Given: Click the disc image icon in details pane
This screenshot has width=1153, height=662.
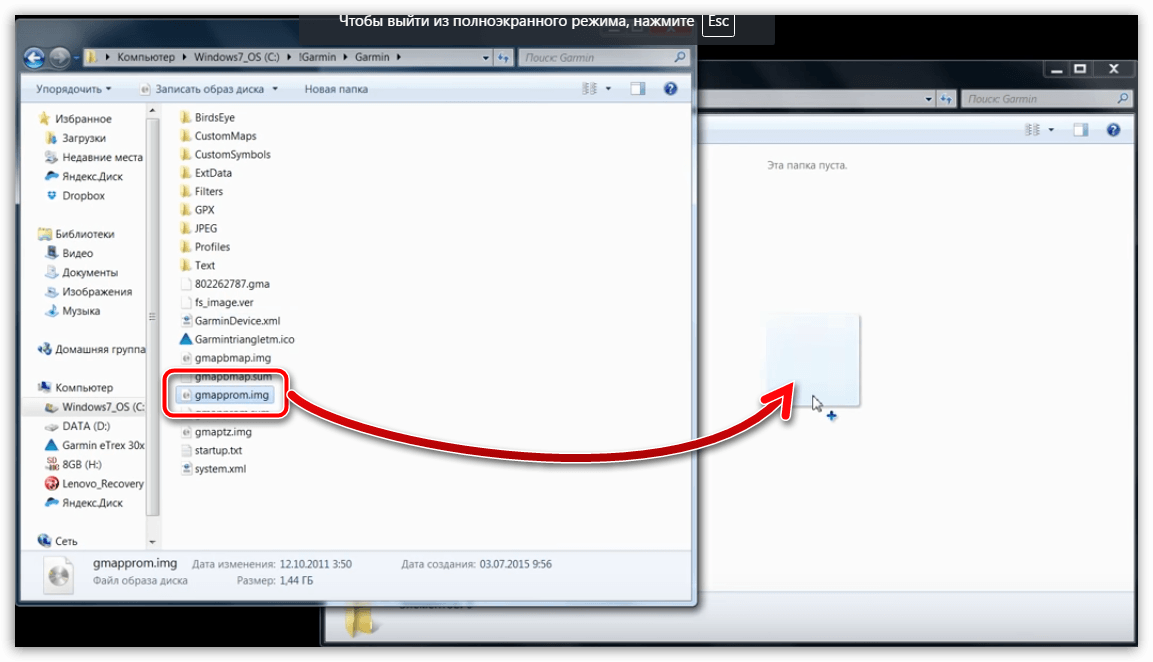Looking at the screenshot, I should tap(59, 574).
